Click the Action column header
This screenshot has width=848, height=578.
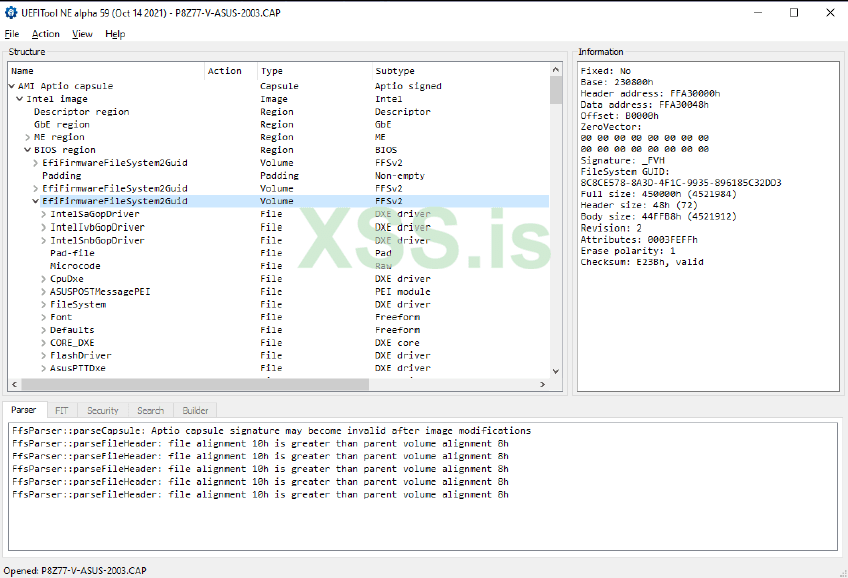231,71
